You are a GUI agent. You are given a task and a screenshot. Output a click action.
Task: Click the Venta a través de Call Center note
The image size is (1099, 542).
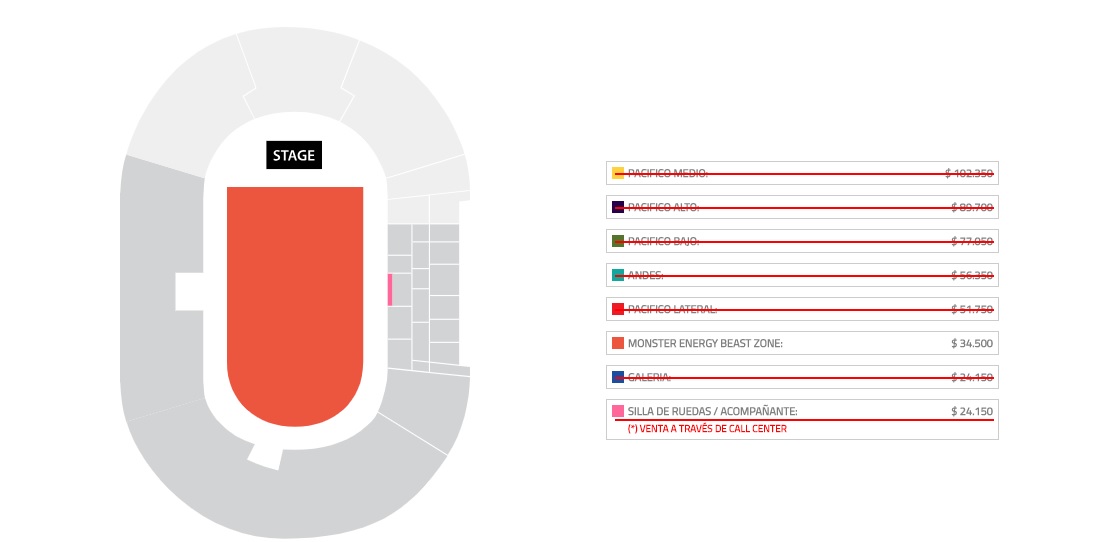coord(707,429)
